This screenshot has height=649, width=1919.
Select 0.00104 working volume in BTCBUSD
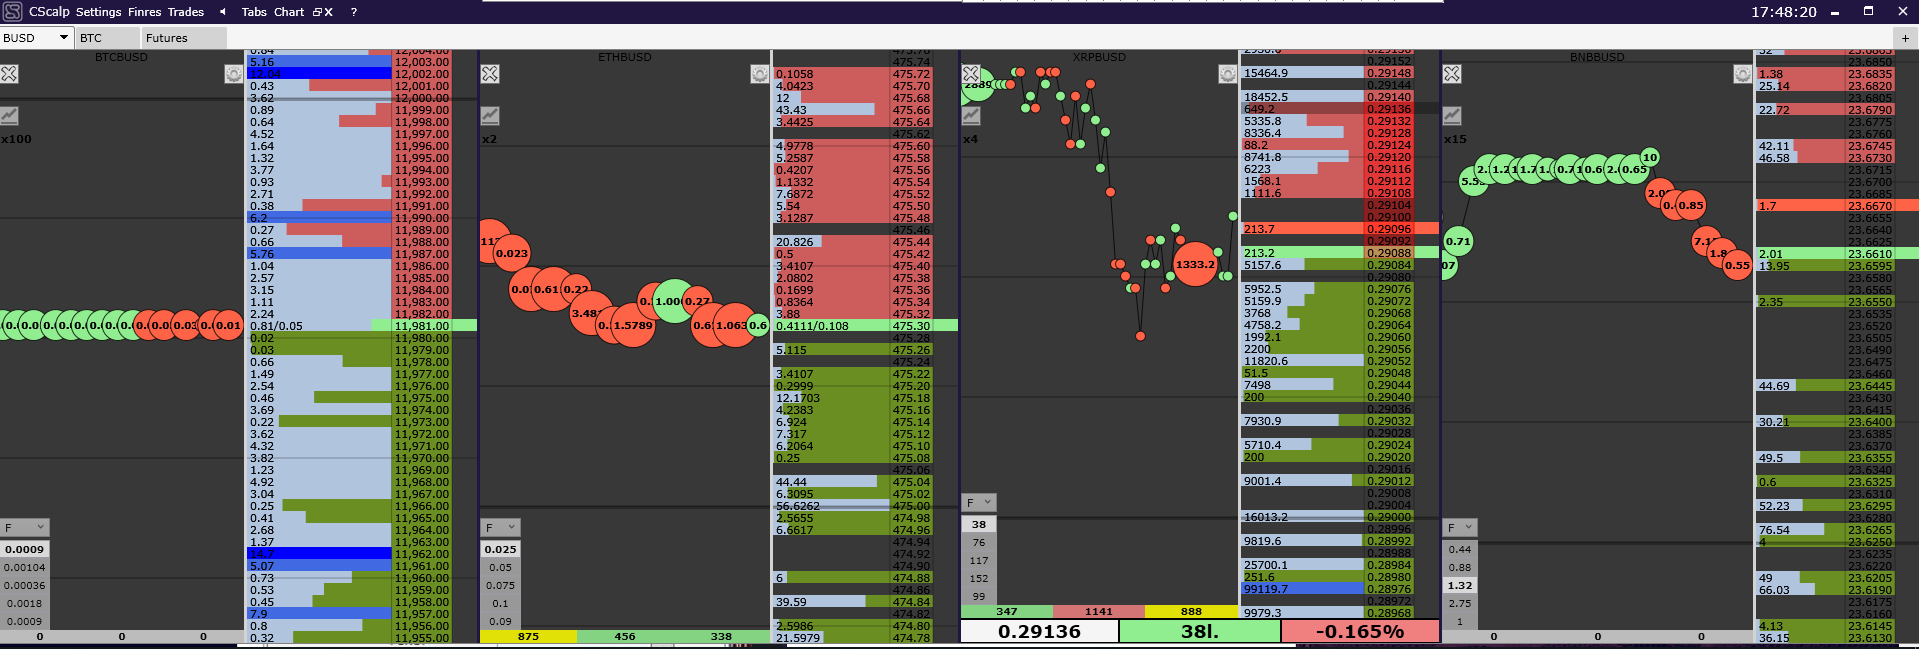click(24, 567)
